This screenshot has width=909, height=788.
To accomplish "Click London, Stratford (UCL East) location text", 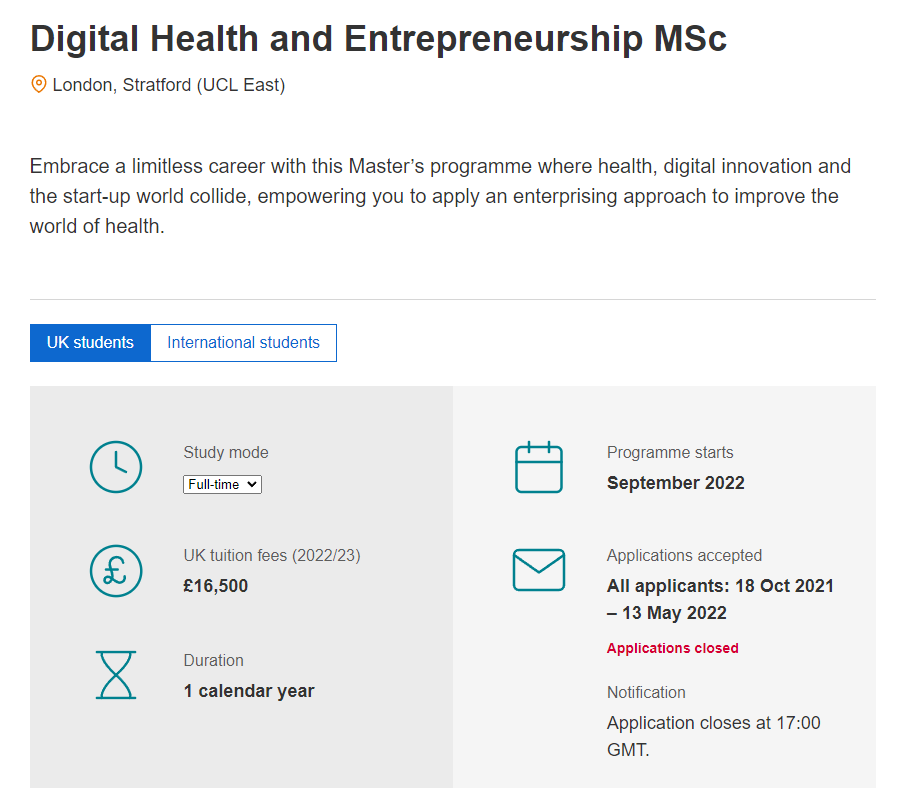I will [169, 85].
